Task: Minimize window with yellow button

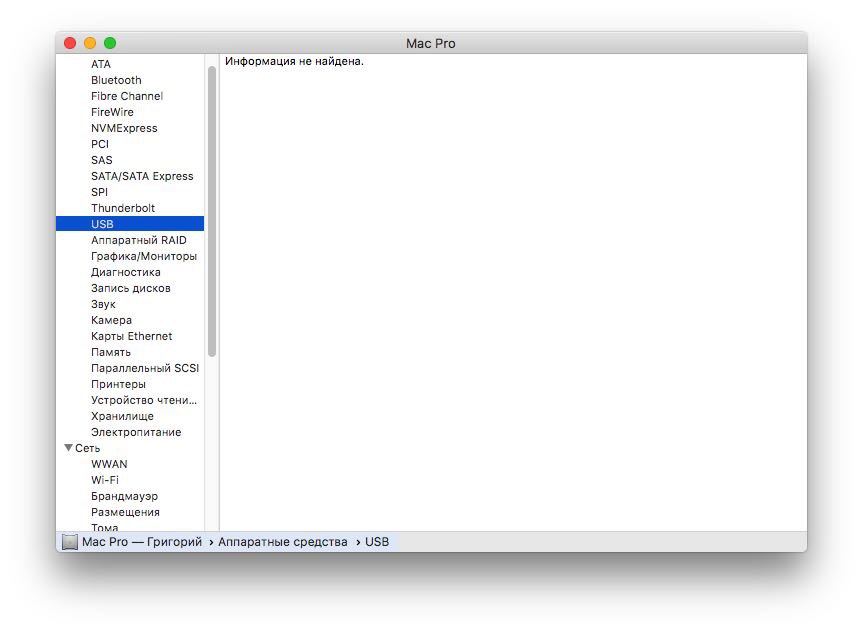Action: pyautogui.click(x=90, y=43)
